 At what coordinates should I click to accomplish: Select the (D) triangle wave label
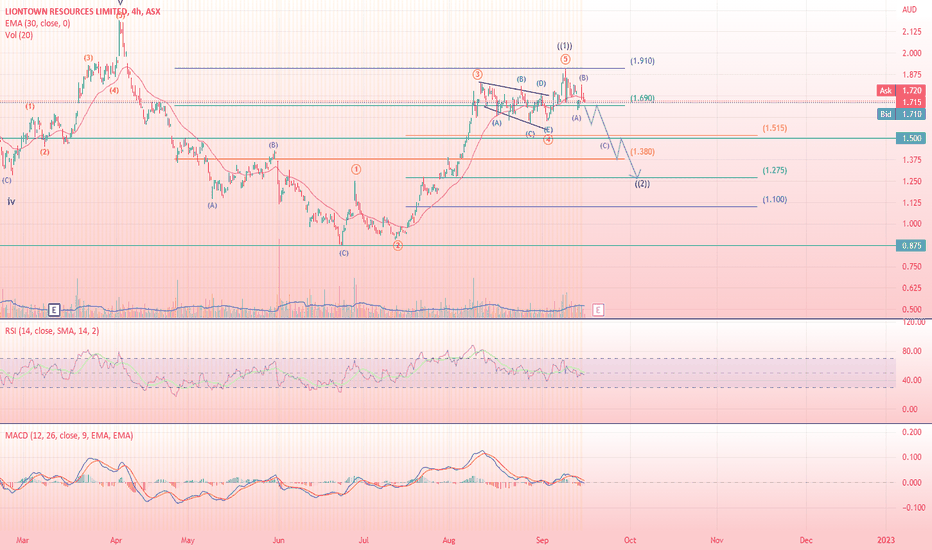click(x=541, y=83)
